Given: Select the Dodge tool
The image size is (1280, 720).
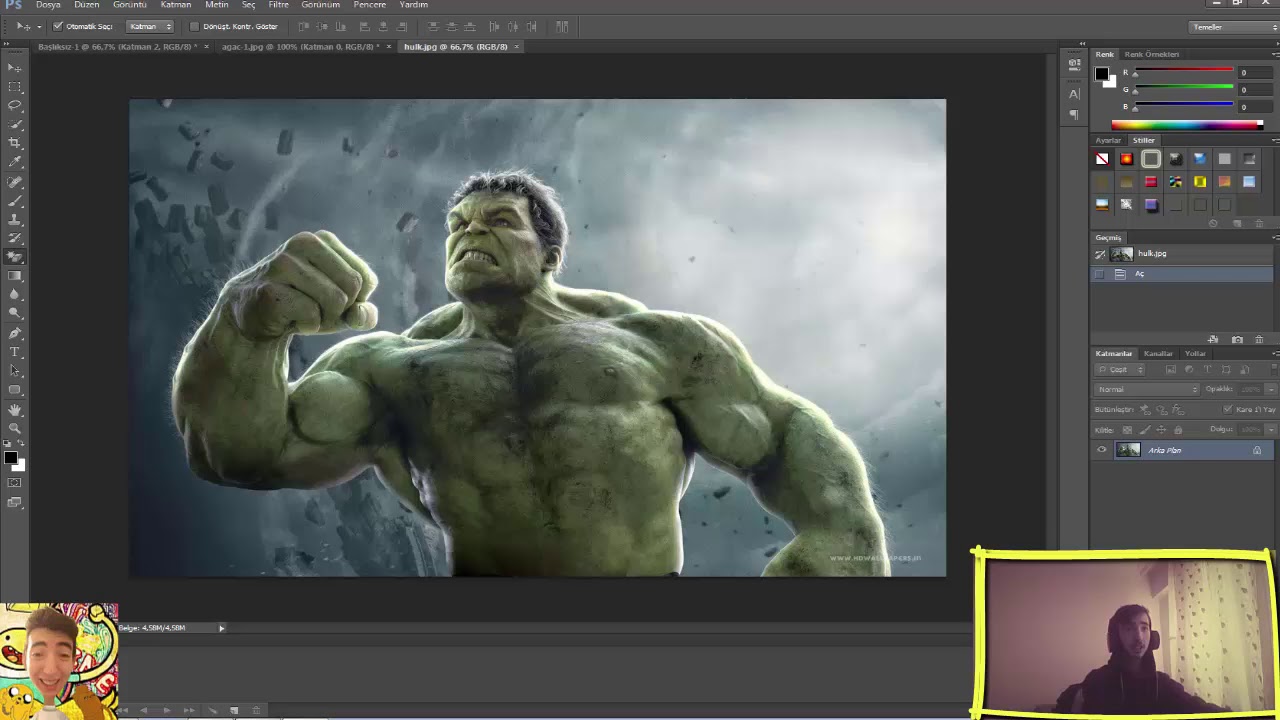Looking at the screenshot, I should pos(15,314).
